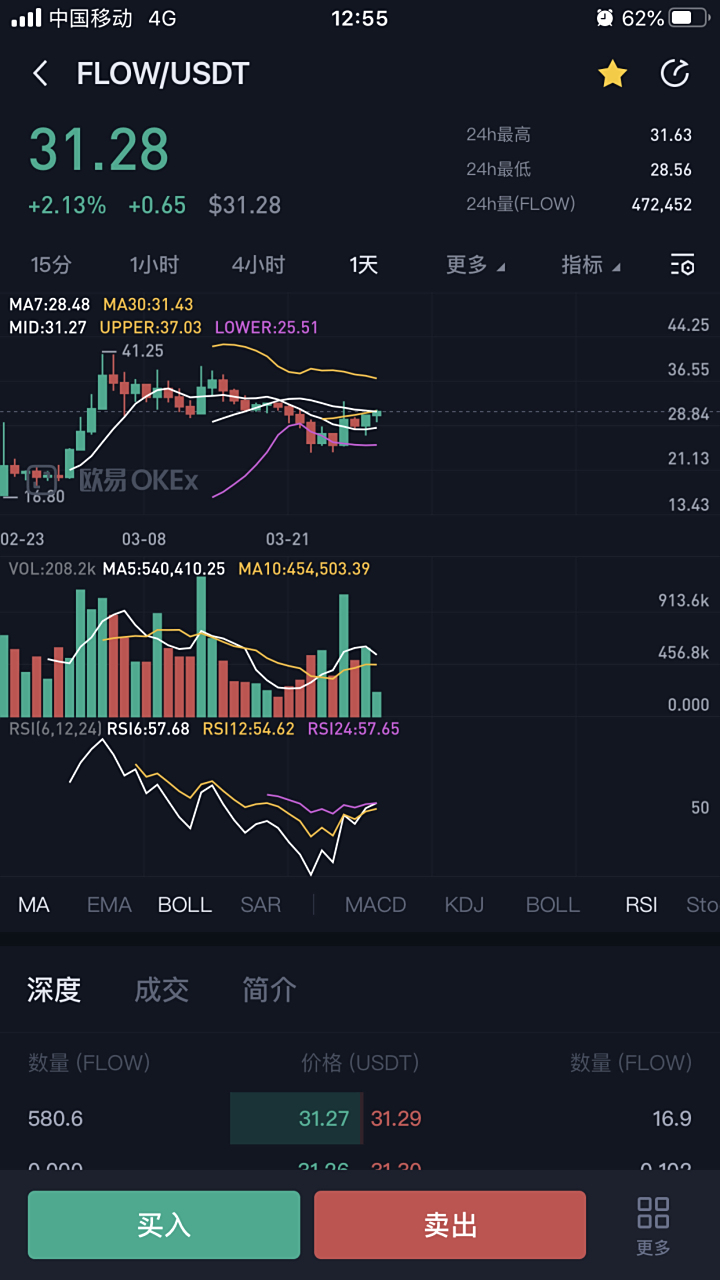Select the green 31.27 bid price cell
The image size is (720, 1280).
[x=296, y=1118]
